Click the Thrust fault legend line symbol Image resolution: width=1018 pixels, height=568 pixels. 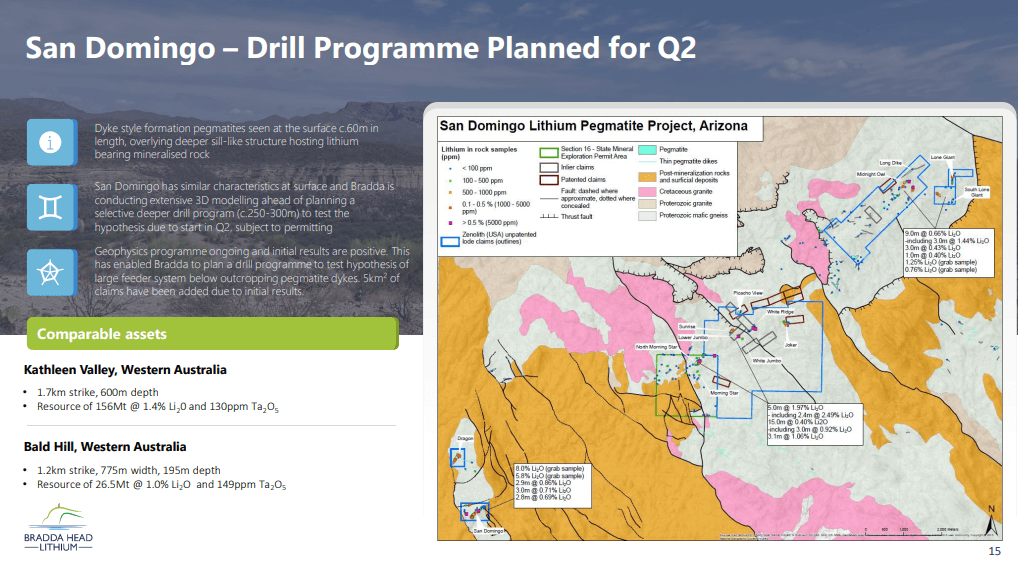pyautogui.click(x=549, y=216)
